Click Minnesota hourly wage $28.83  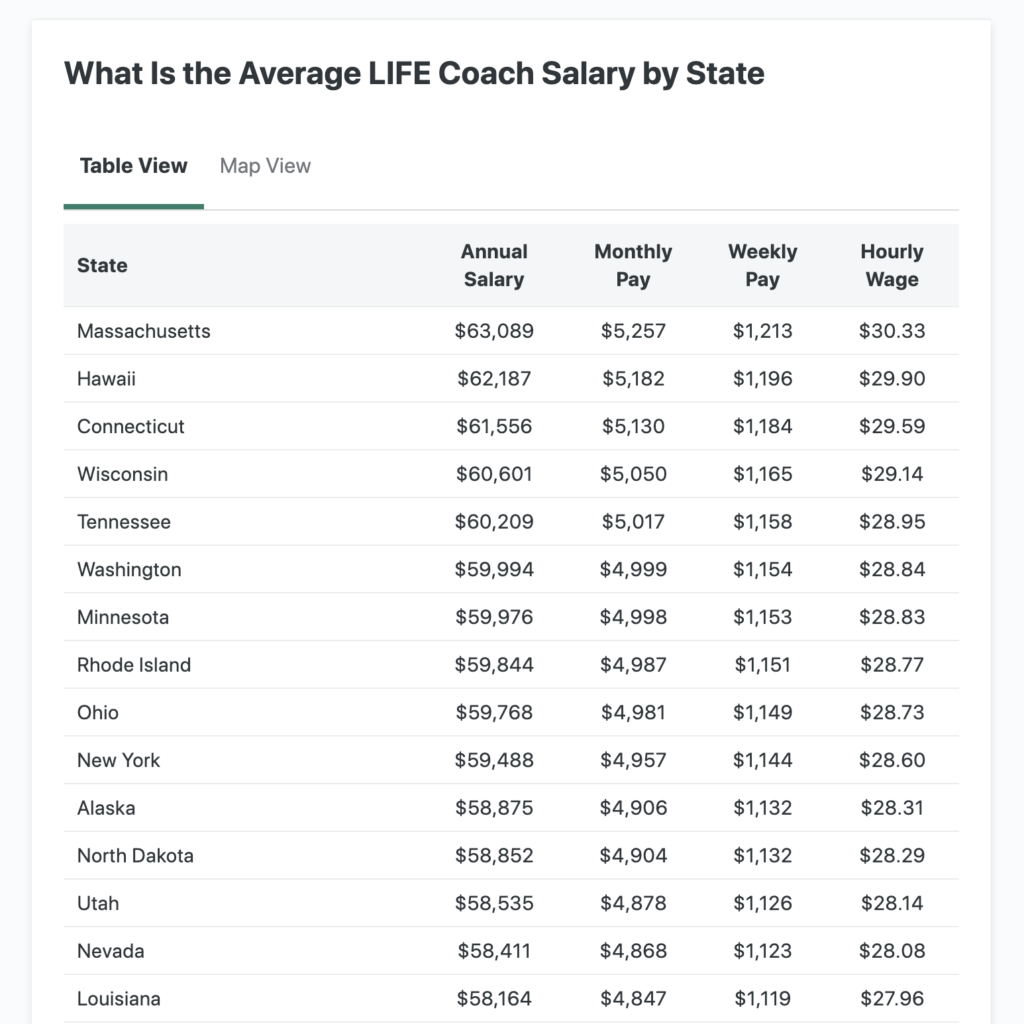coord(892,617)
